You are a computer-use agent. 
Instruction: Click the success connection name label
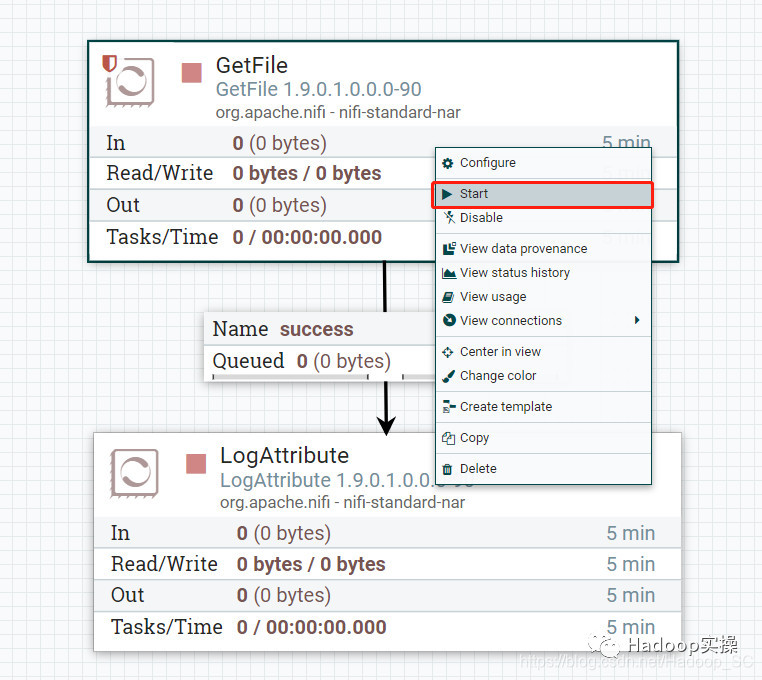tap(316, 330)
